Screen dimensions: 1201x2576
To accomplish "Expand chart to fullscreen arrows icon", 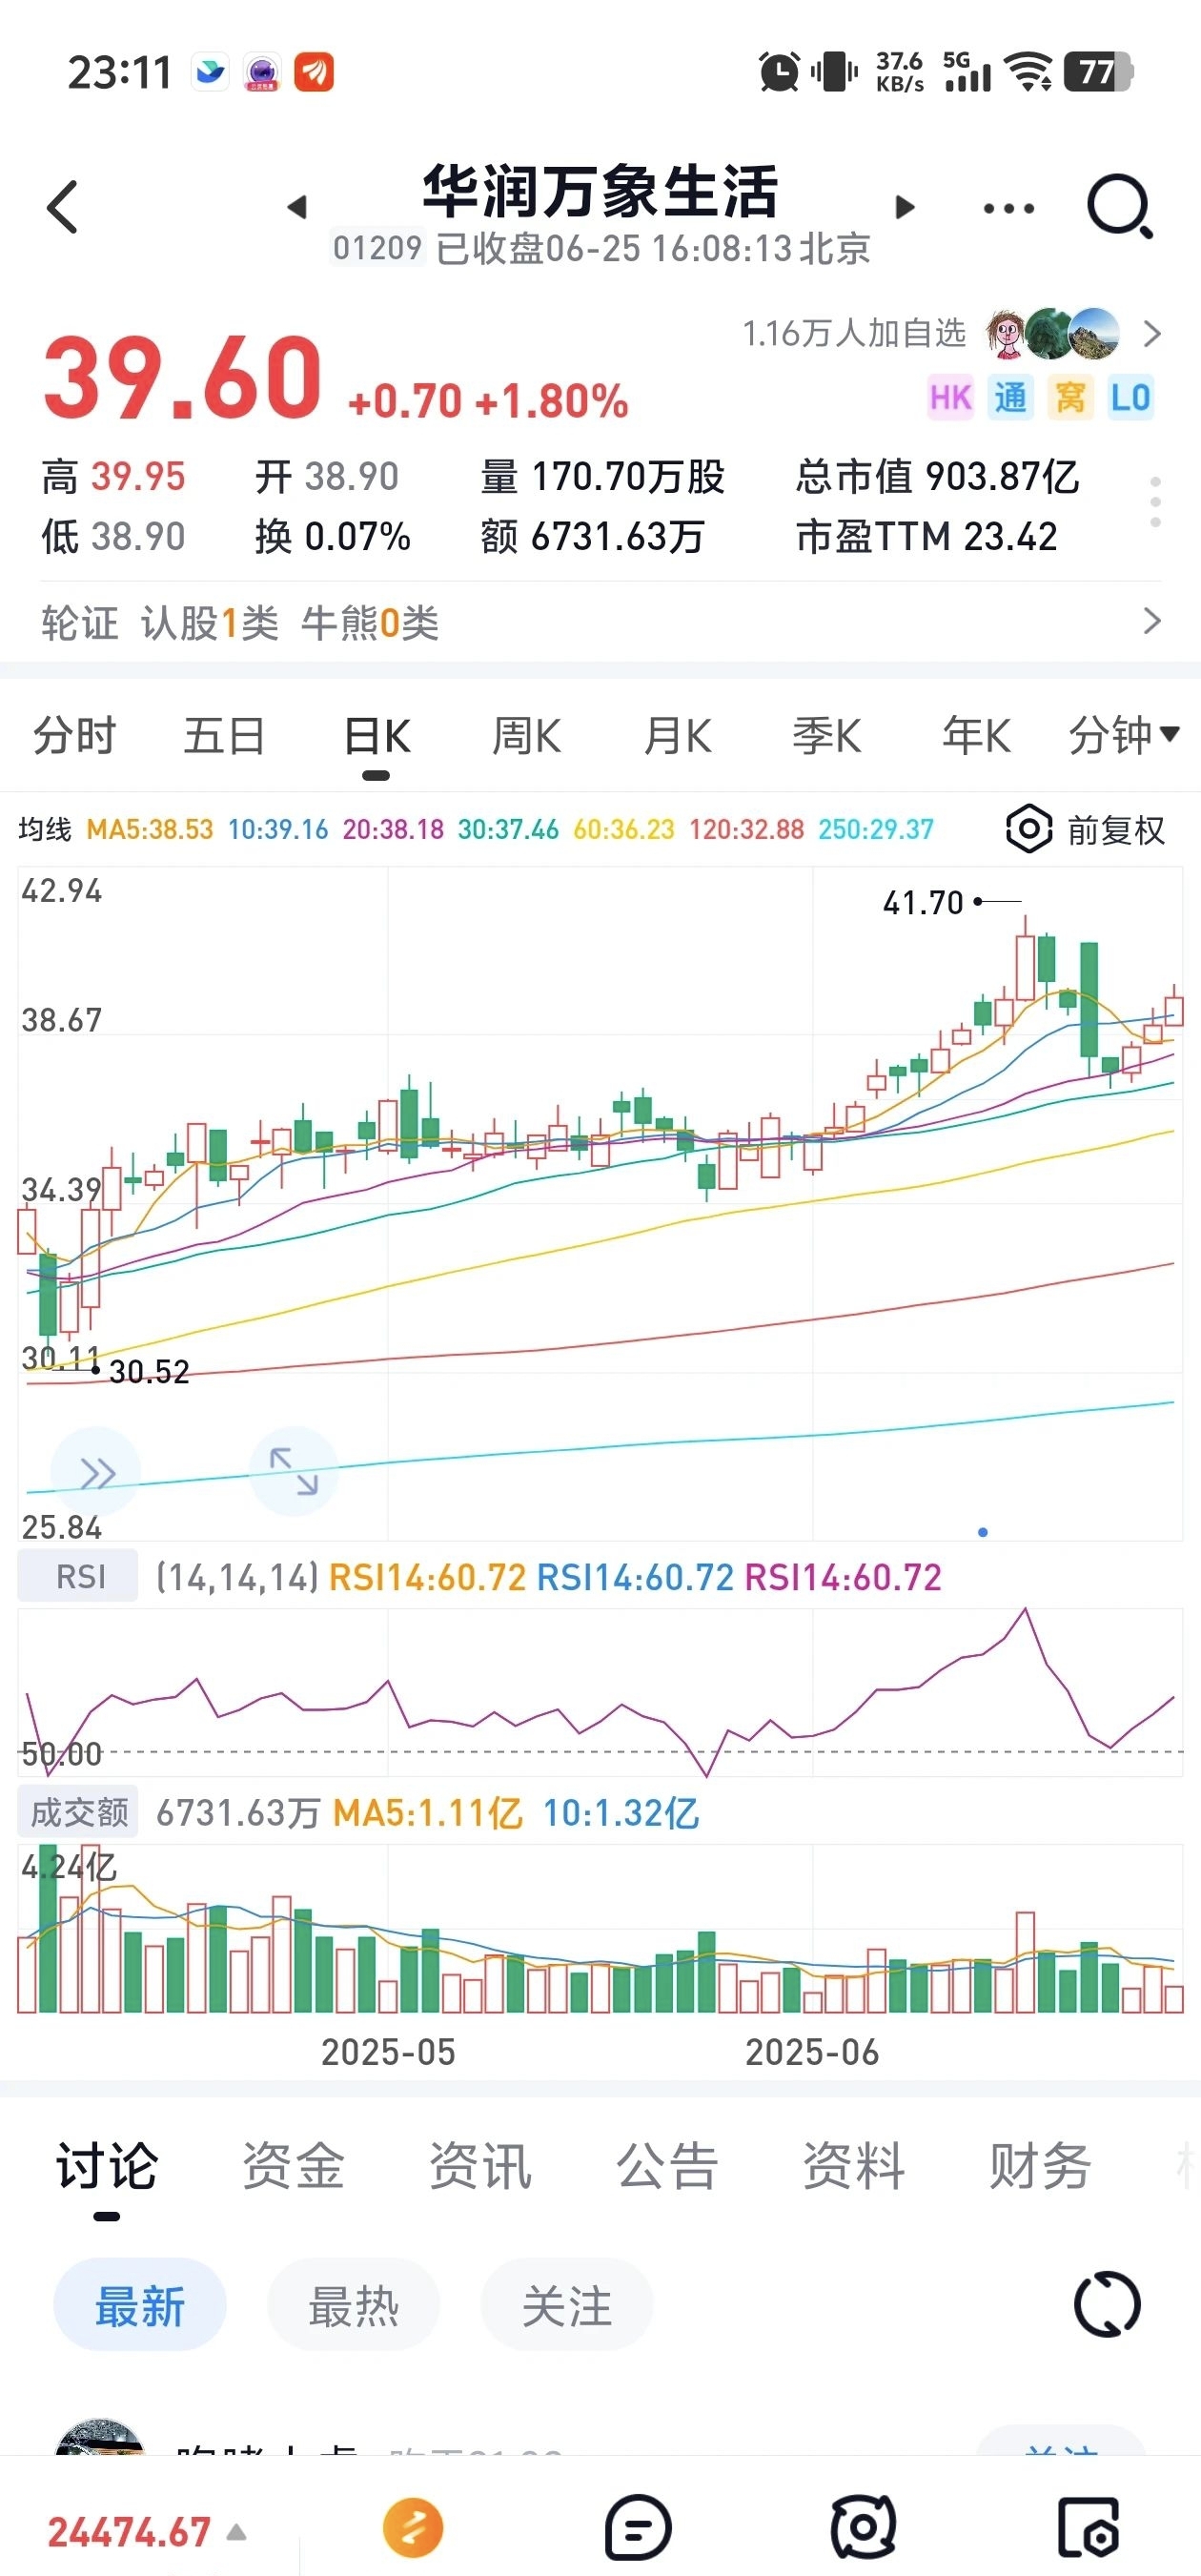I will coord(293,1472).
